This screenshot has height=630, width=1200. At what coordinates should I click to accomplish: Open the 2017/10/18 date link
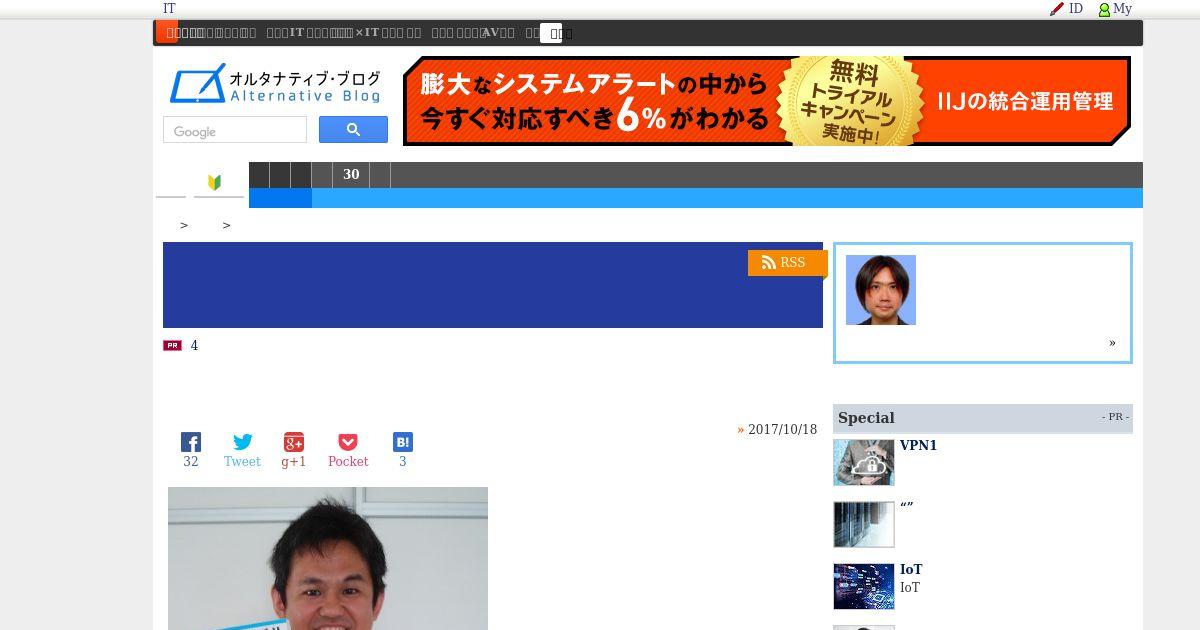tap(782, 430)
